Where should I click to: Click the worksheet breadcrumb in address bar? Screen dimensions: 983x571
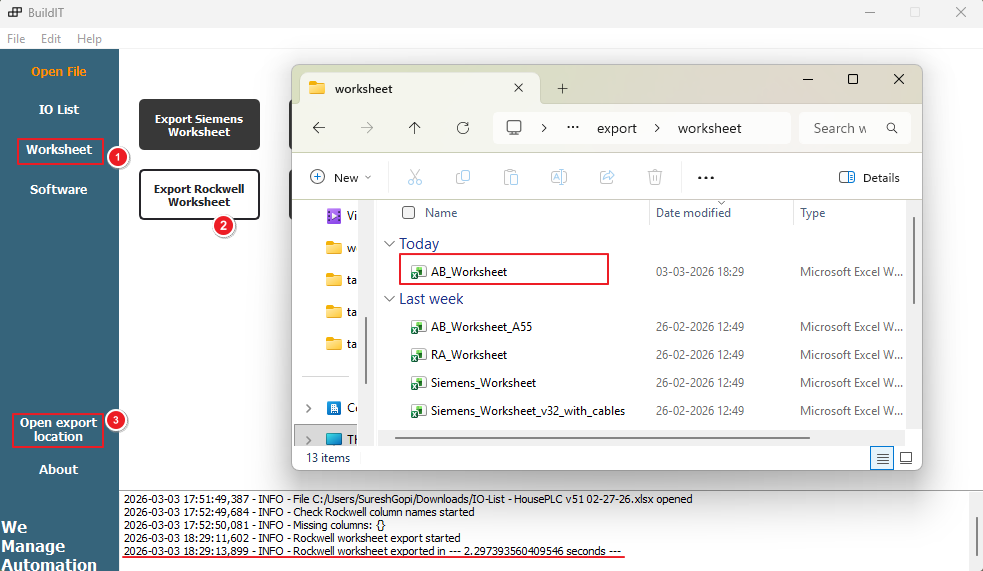pyautogui.click(x=709, y=128)
